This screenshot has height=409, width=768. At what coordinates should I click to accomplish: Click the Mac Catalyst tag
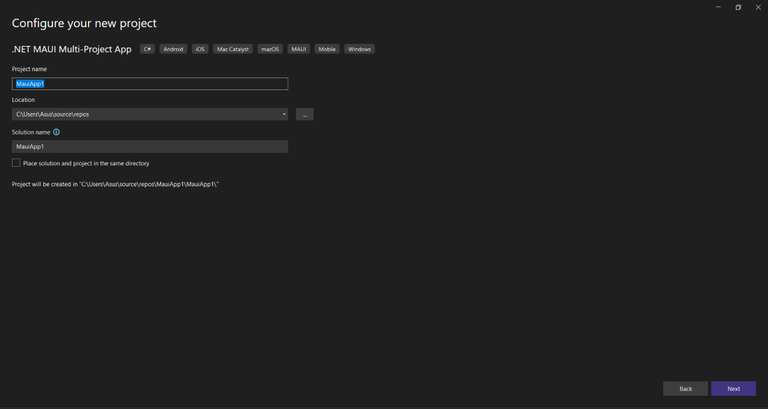point(233,49)
